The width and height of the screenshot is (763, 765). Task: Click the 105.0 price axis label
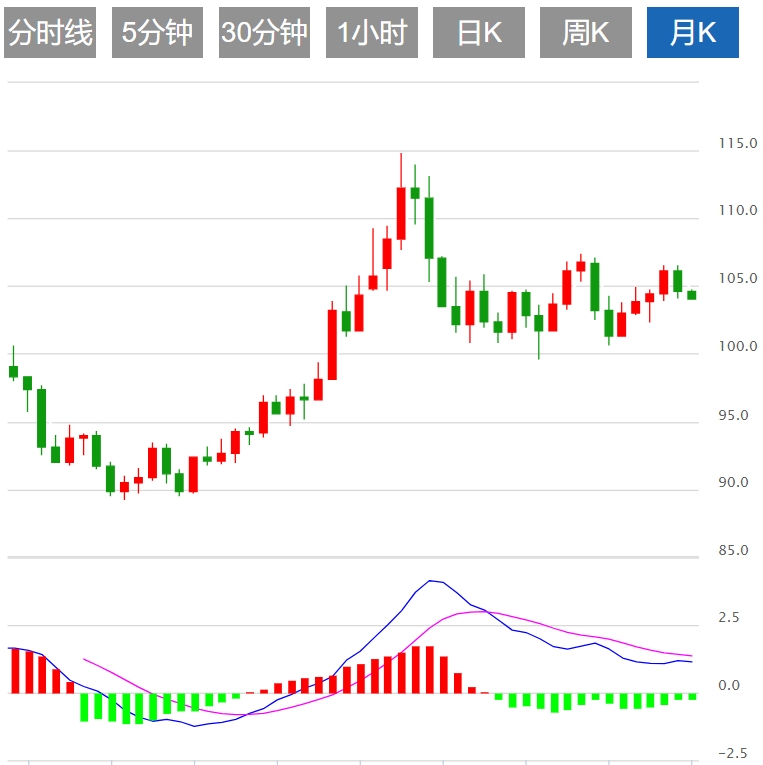tap(738, 278)
